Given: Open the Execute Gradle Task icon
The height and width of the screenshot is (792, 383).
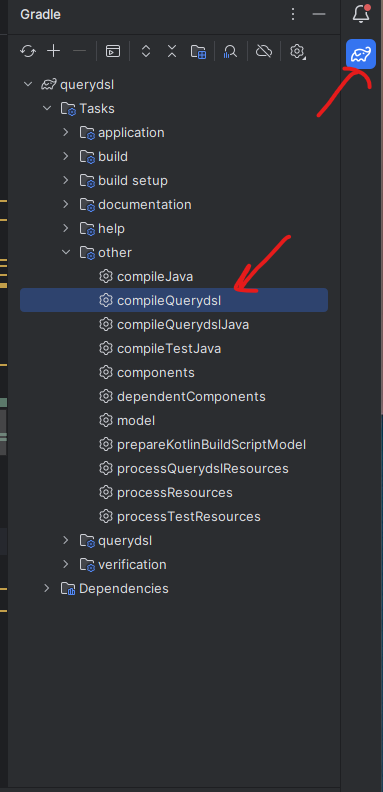Looking at the screenshot, I should pos(113,51).
